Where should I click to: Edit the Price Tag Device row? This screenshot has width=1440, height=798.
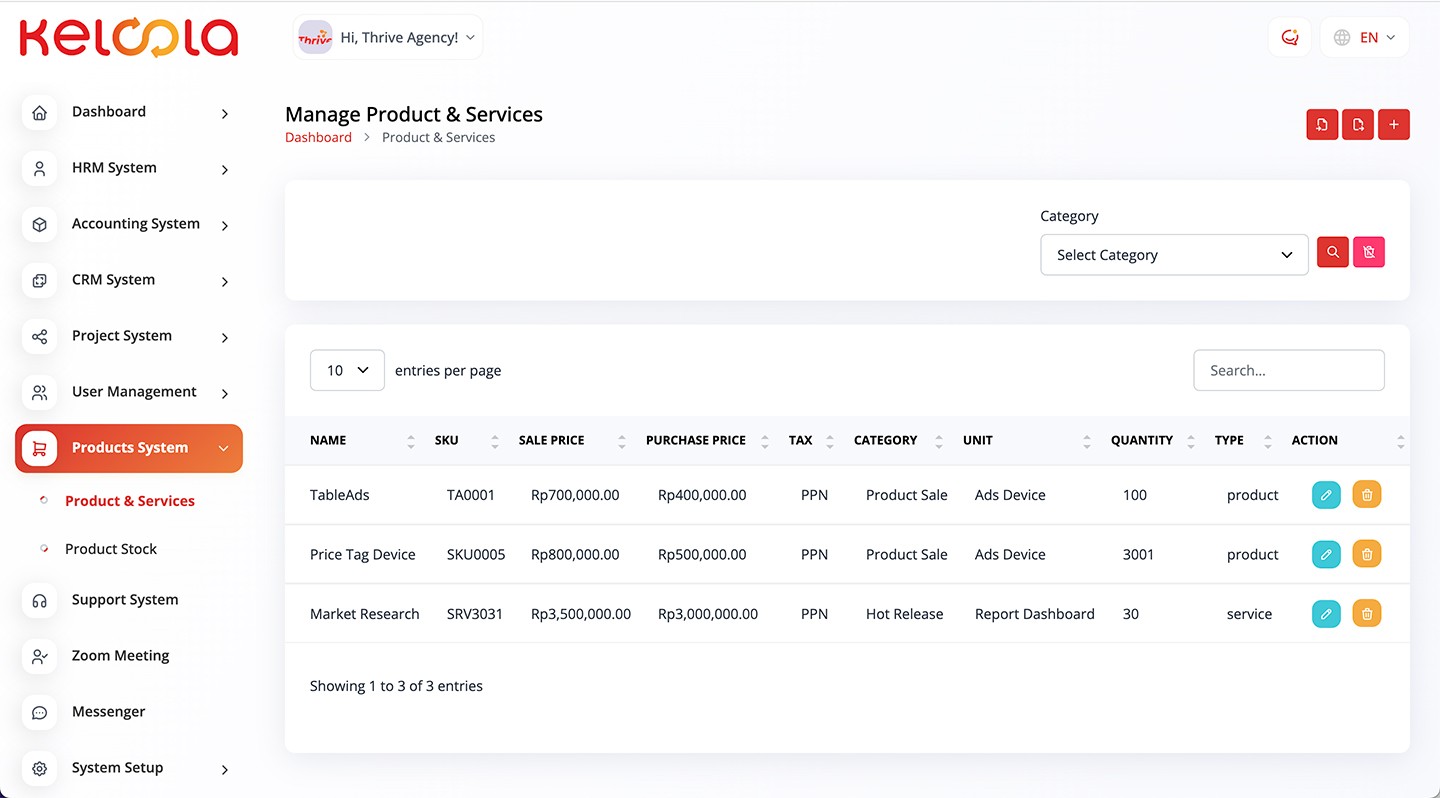tap(1326, 554)
